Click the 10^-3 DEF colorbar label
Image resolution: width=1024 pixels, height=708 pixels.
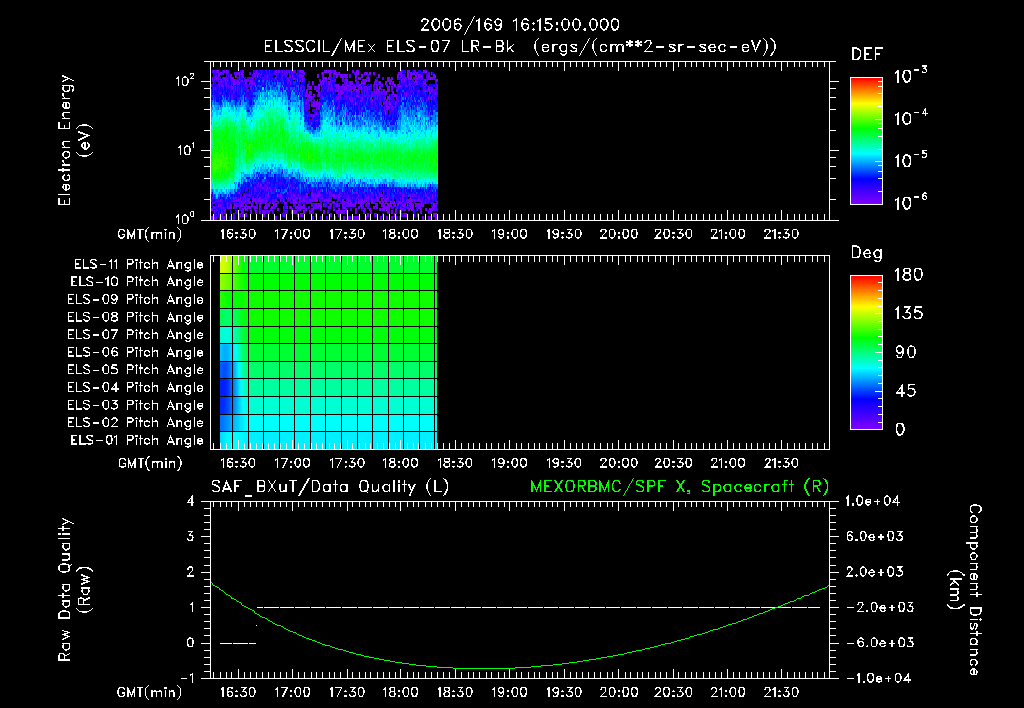click(910, 74)
